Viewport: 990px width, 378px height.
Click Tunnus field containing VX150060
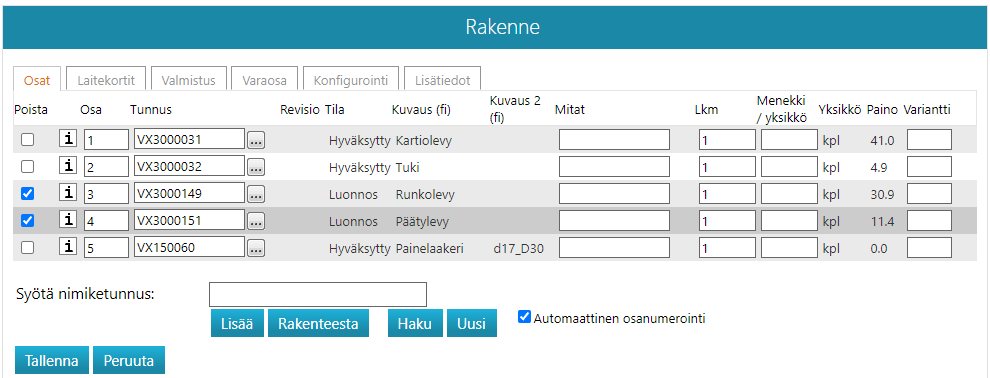(x=189, y=247)
